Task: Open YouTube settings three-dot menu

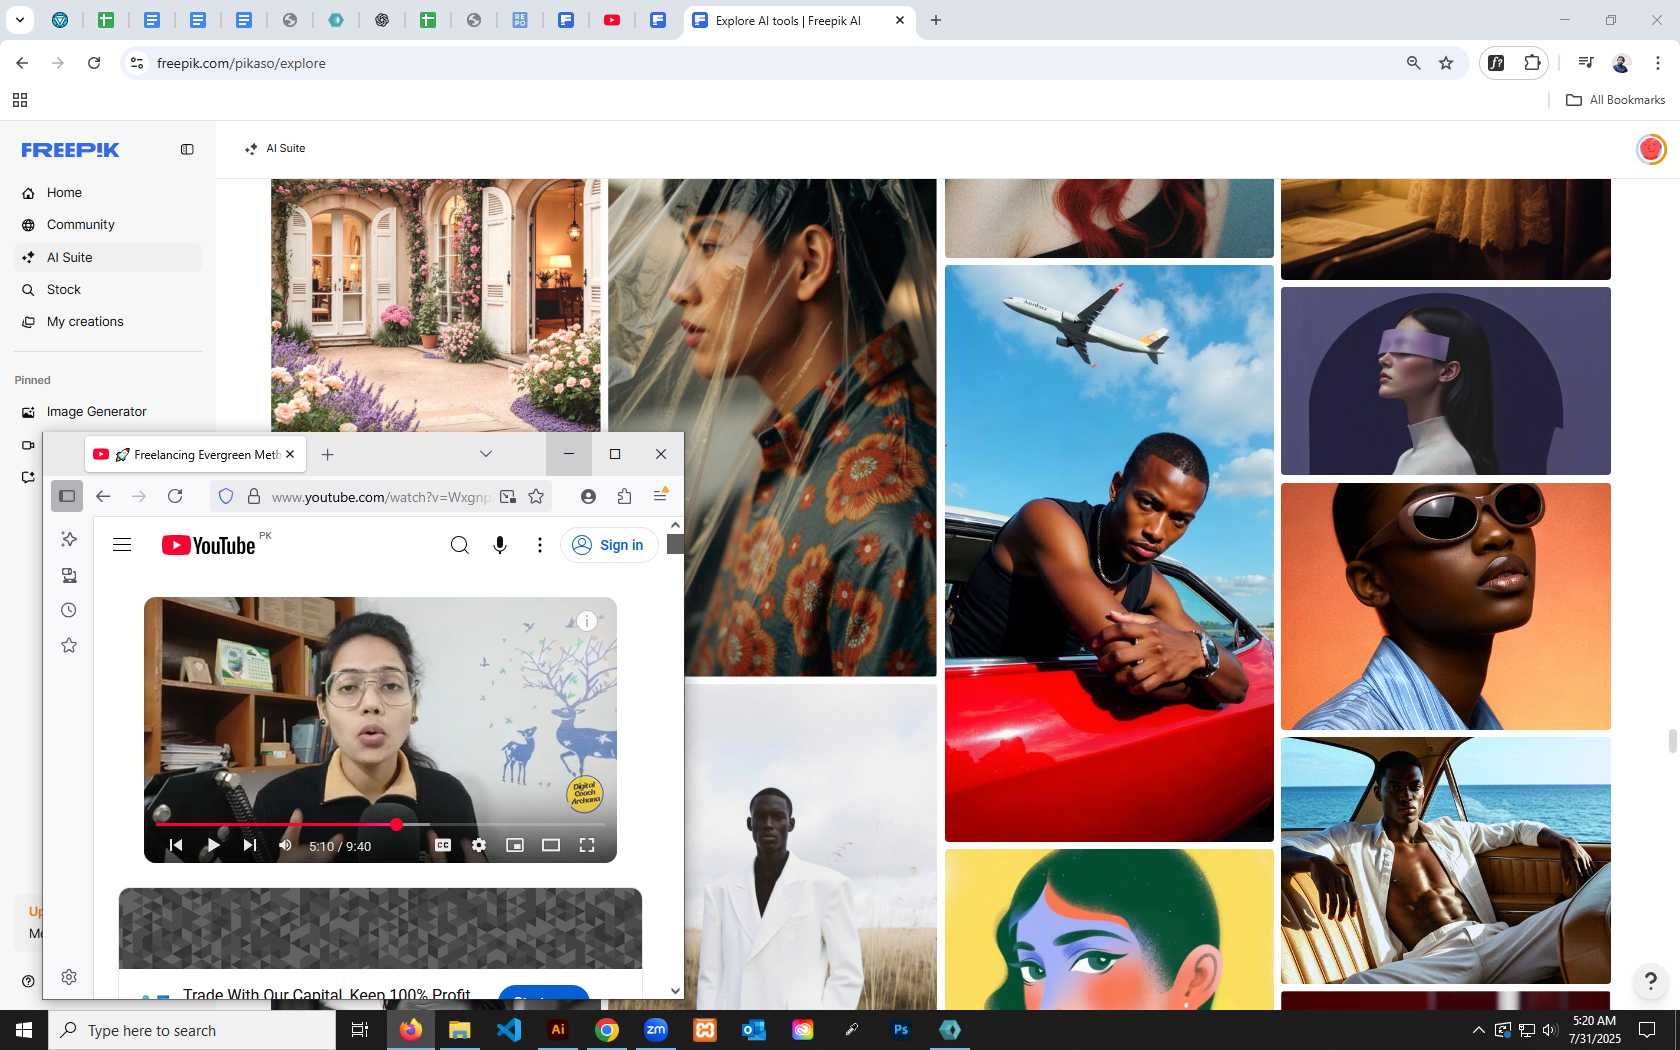Action: [x=540, y=545]
